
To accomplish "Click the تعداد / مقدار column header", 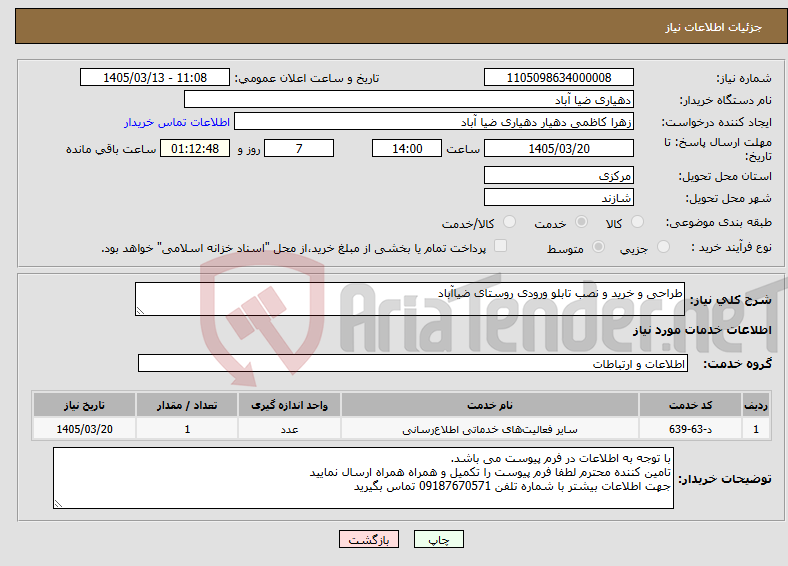I will coord(187,405).
